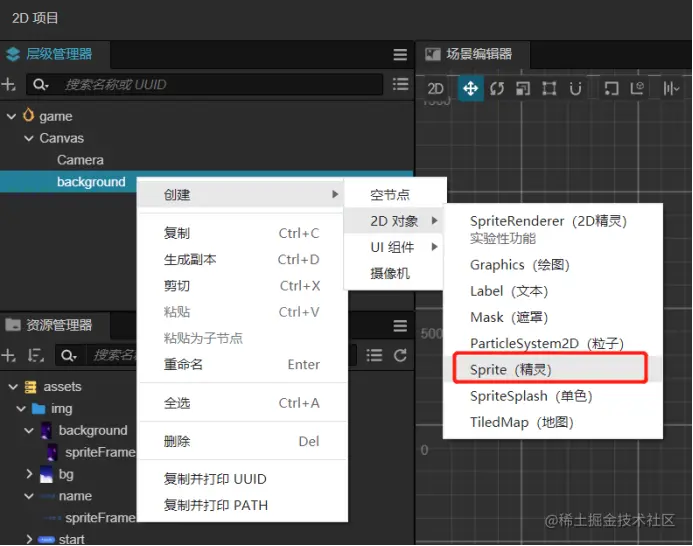Click the asset sort order icon
Viewport: 693px width, 546px height.
point(36,355)
